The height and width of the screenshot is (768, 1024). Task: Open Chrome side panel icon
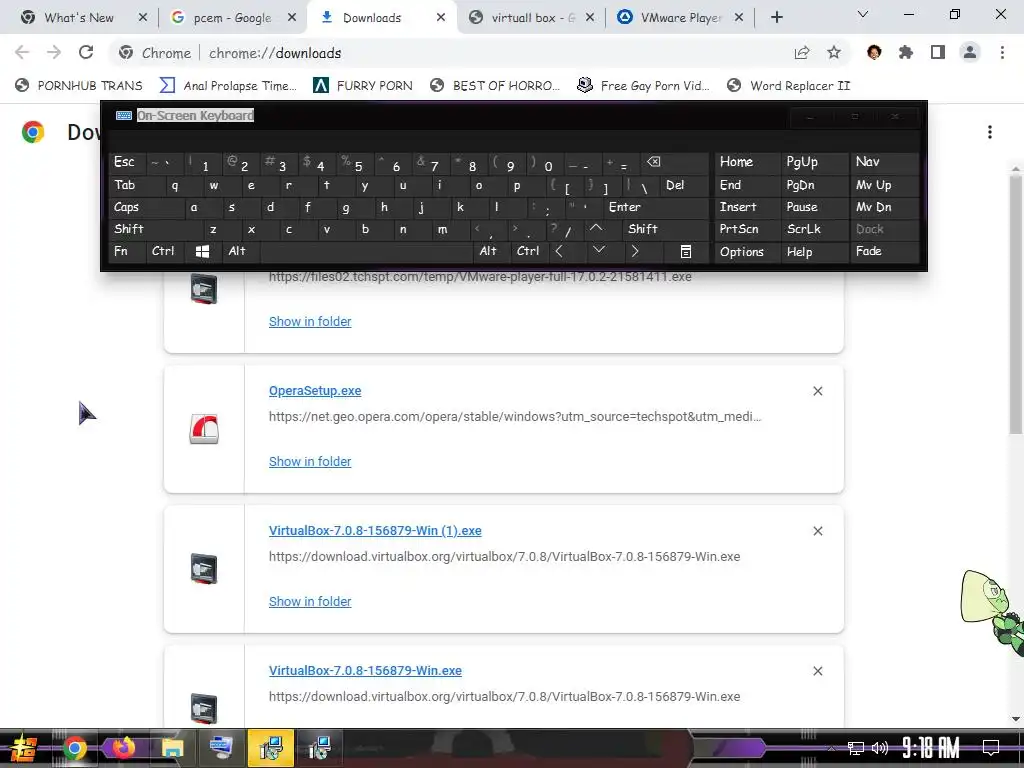click(x=938, y=52)
